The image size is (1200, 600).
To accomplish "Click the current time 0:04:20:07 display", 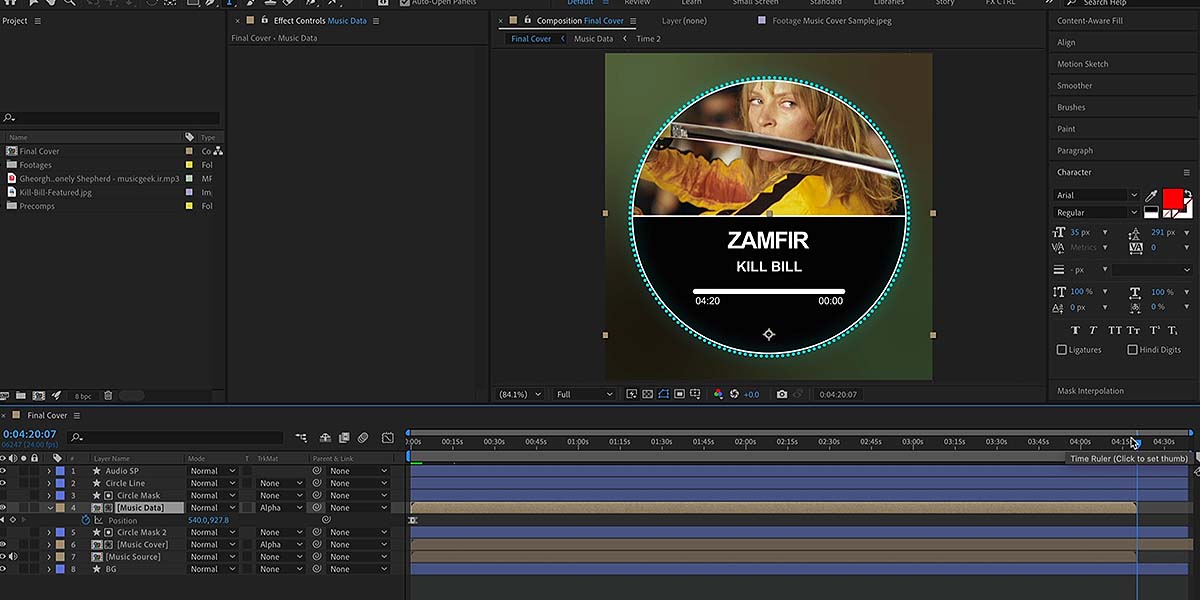I will 30,434.
